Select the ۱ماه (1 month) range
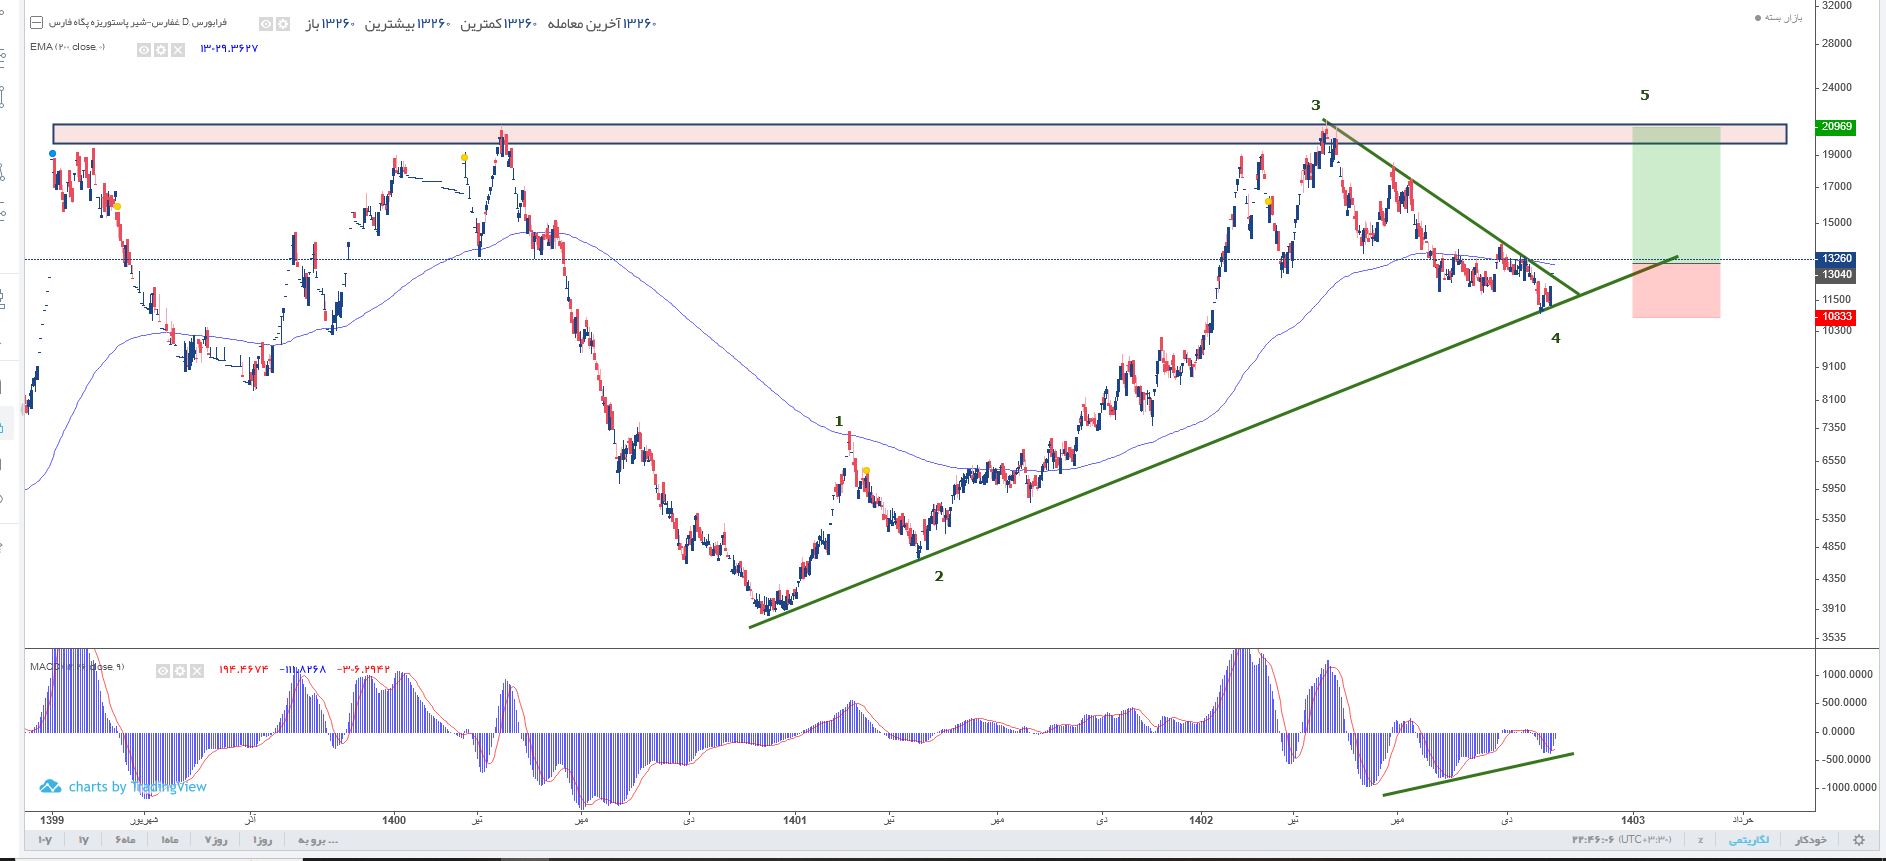Viewport: 1886px width, 861px height. (169, 840)
